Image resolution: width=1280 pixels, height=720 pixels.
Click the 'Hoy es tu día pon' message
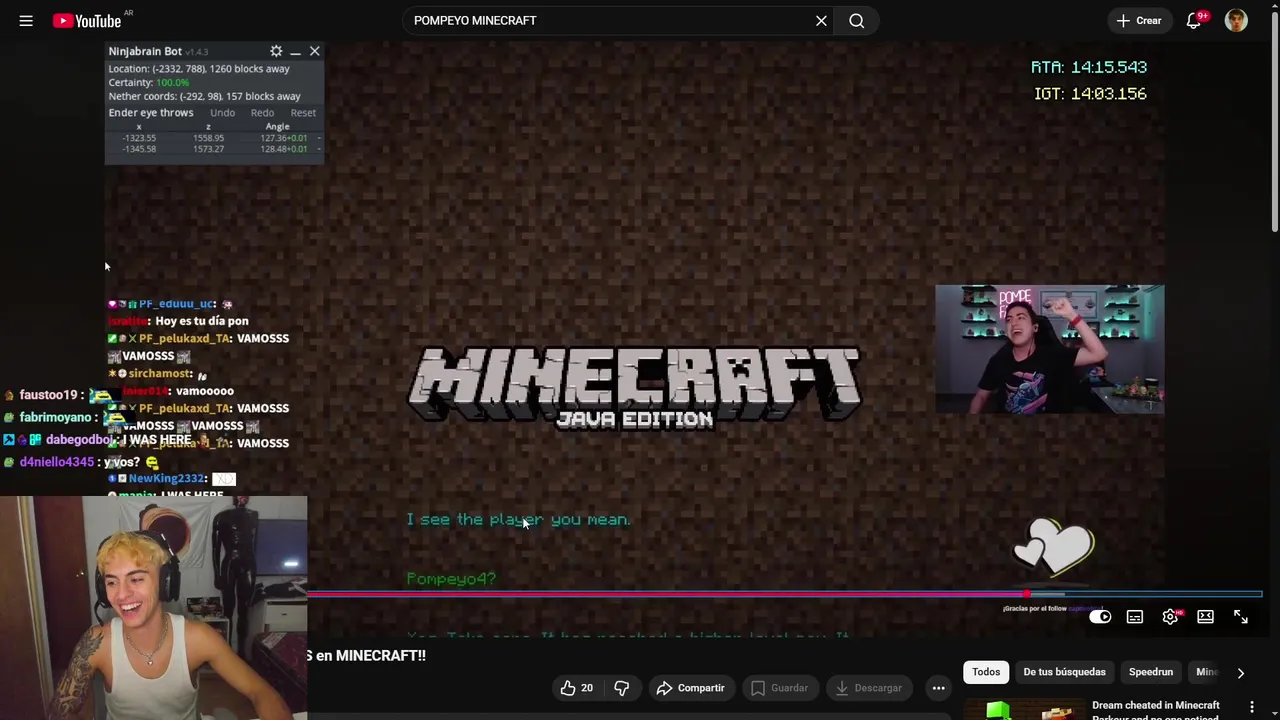click(202, 321)
